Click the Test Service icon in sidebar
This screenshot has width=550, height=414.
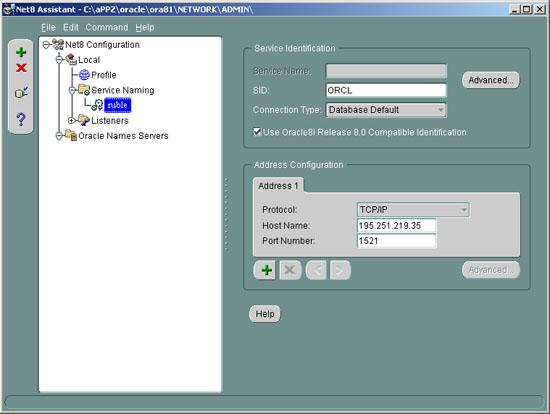click(21, 92)
